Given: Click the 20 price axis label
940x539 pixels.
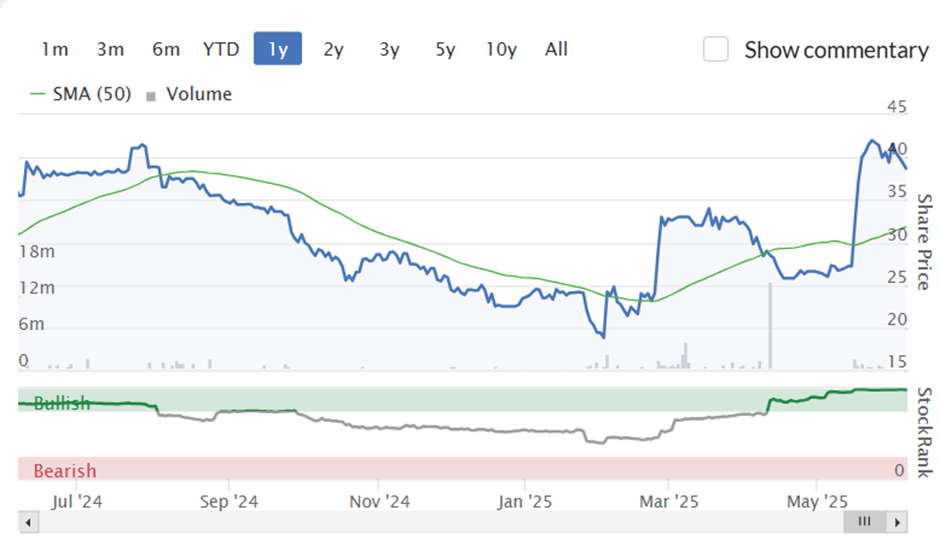Looking at the screenshot, I should (x=897, y=320).
